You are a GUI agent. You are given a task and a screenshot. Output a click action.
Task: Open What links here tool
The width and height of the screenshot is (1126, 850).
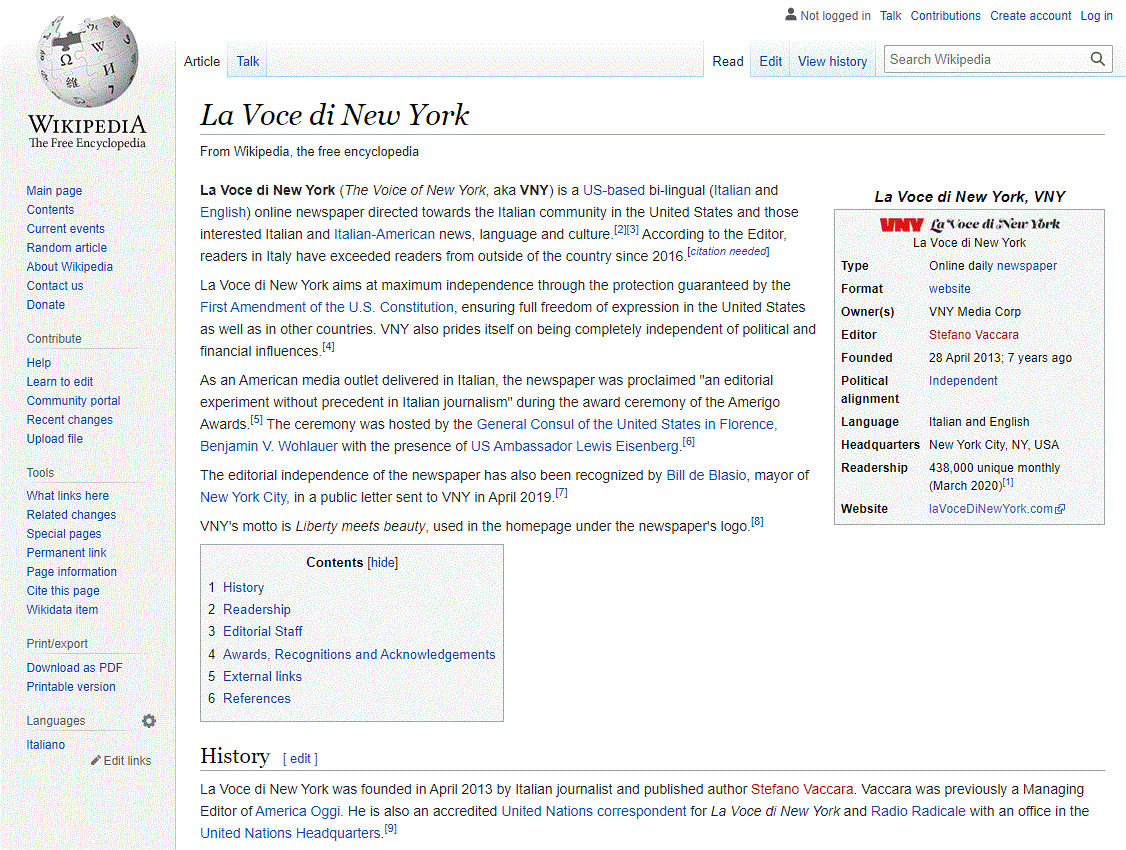point(68,496)
